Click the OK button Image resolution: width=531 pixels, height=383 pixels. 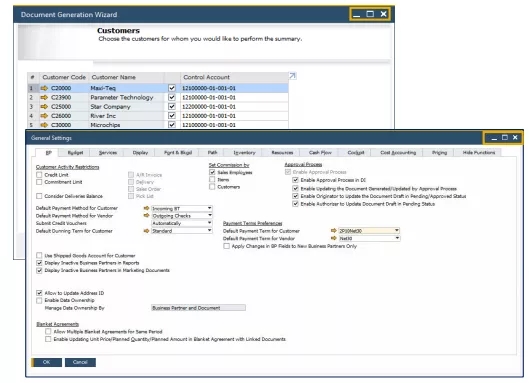tap(46, 362)
